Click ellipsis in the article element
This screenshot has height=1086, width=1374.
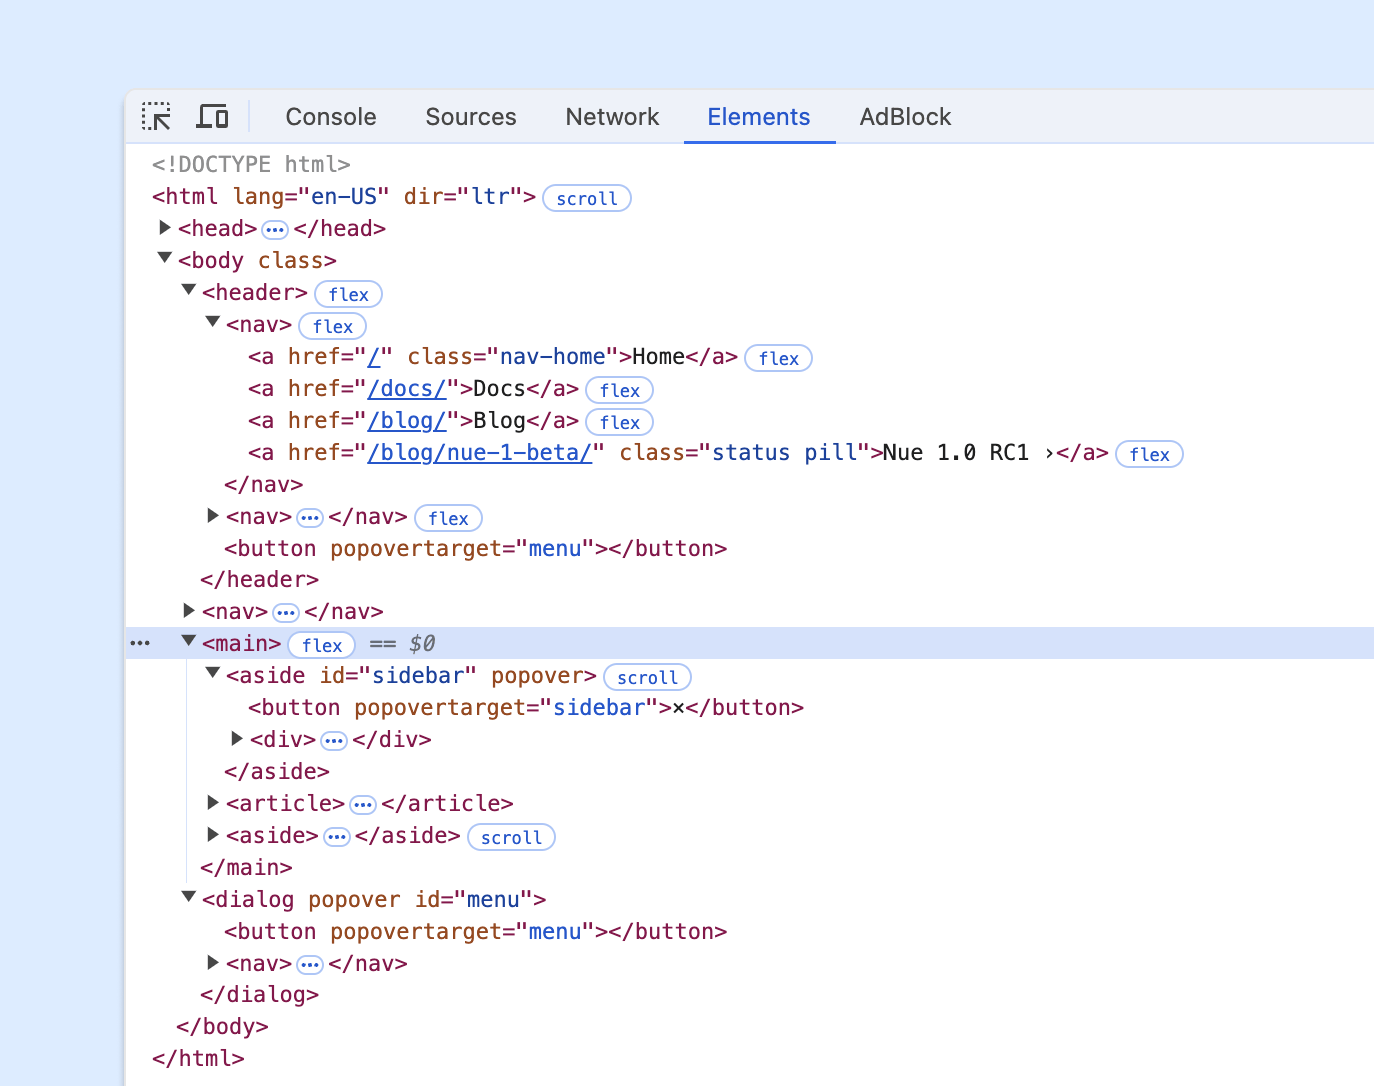pyautogui.click(x=363, y=805)
